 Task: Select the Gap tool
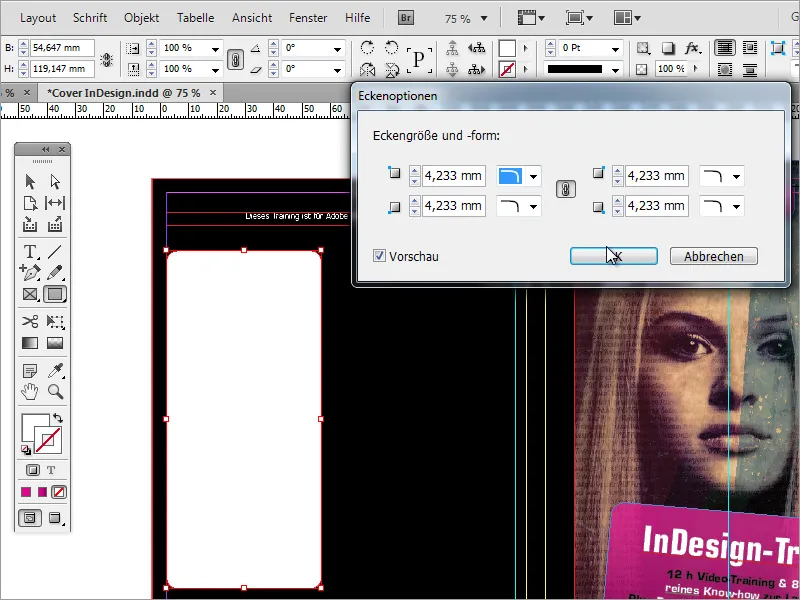coord(55,203)
